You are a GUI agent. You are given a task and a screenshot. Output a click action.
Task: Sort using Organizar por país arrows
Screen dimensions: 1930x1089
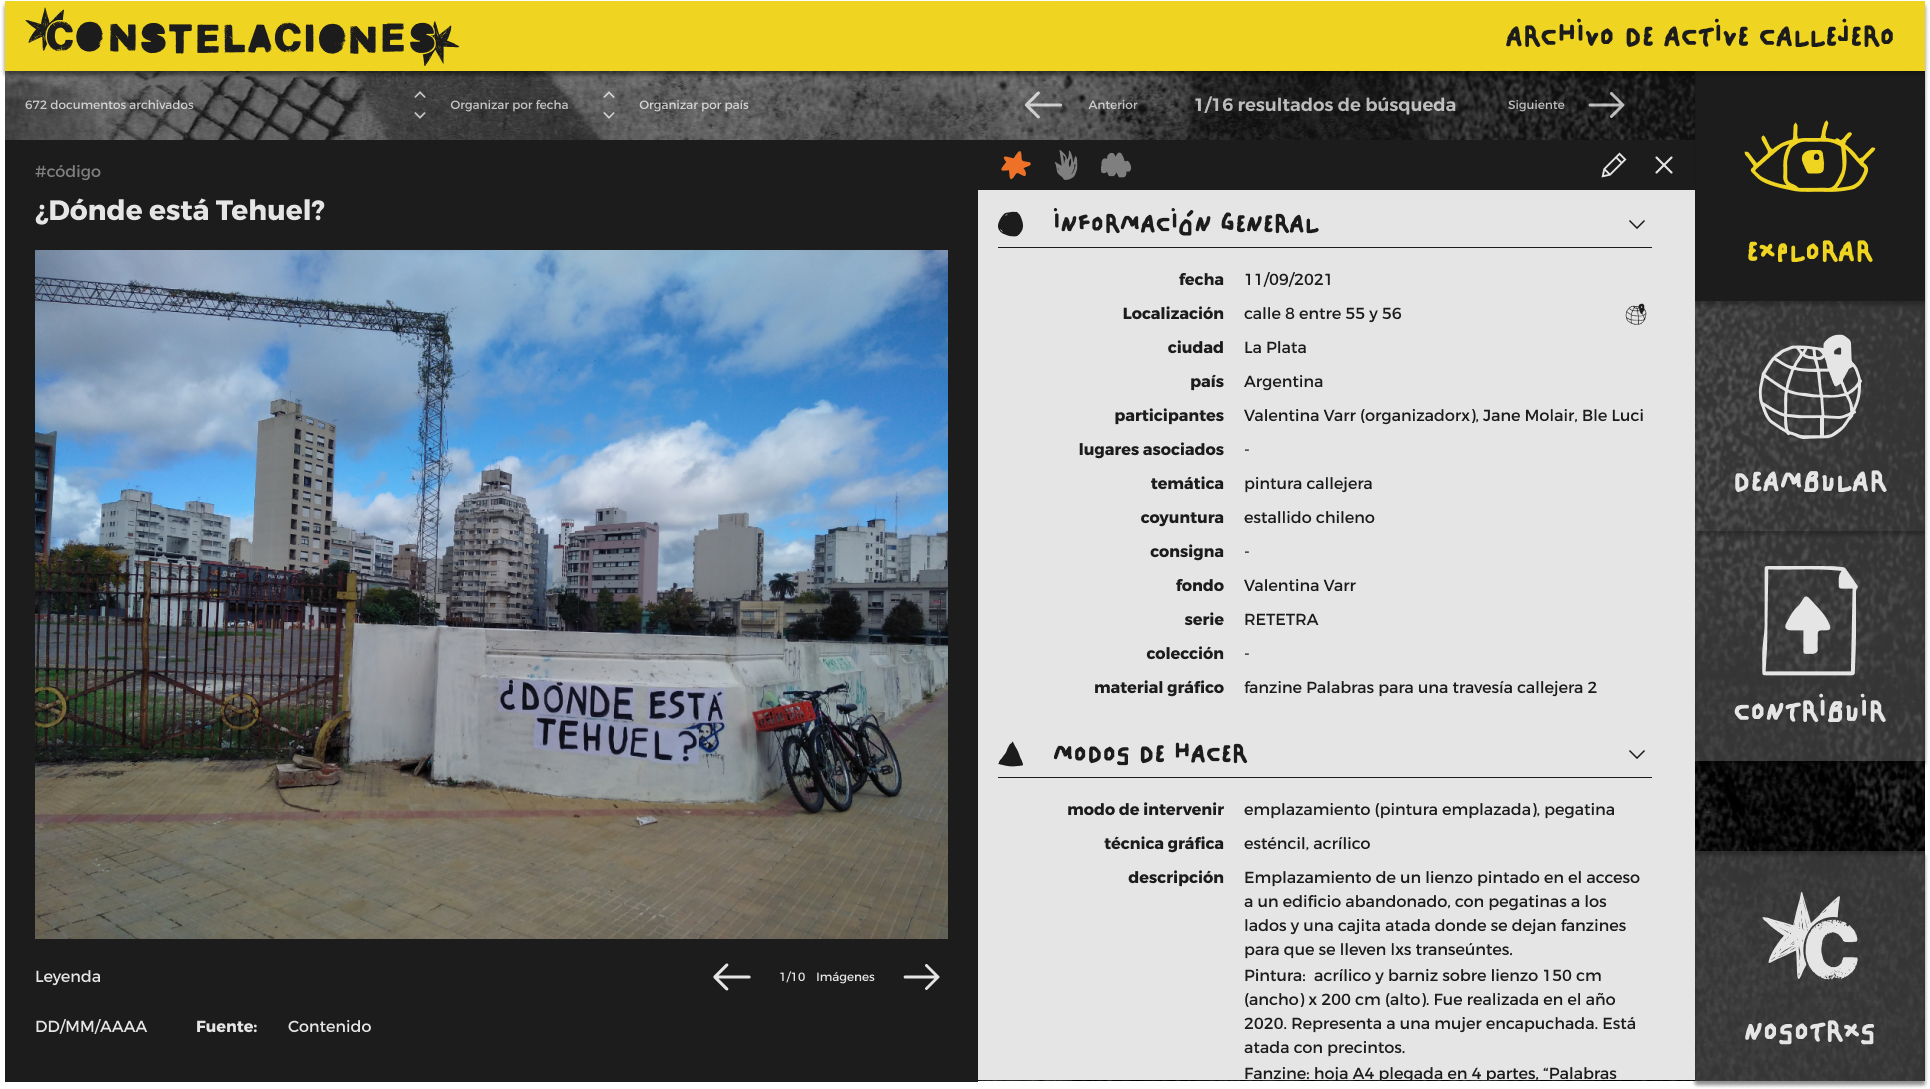pyautogui.click(x=609, y=105)
